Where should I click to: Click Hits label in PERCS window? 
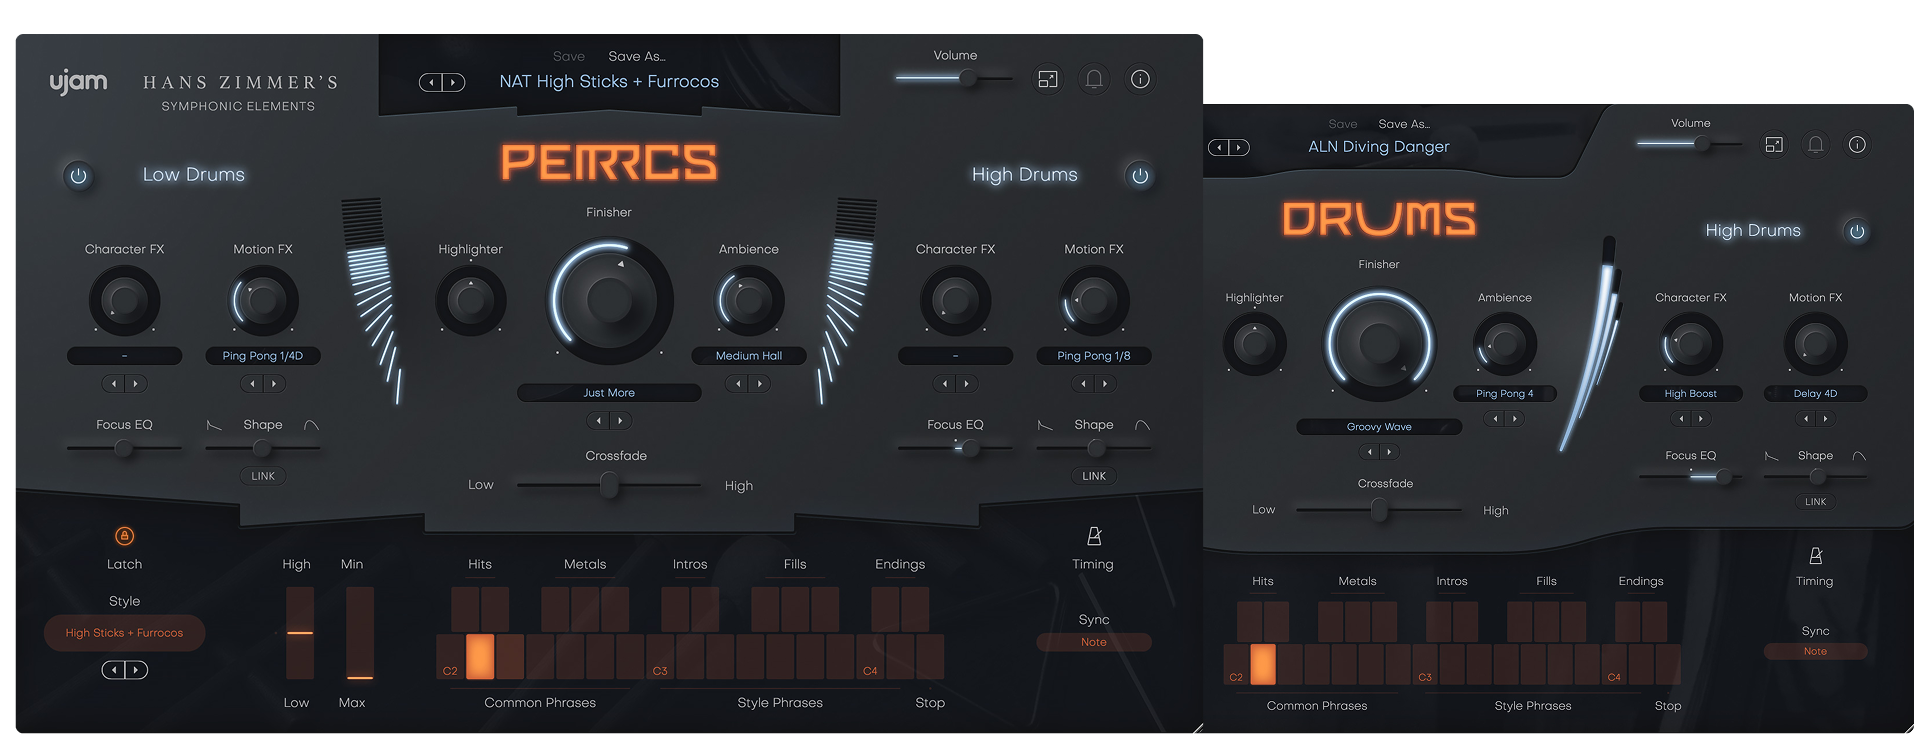(x=480, y=564)
